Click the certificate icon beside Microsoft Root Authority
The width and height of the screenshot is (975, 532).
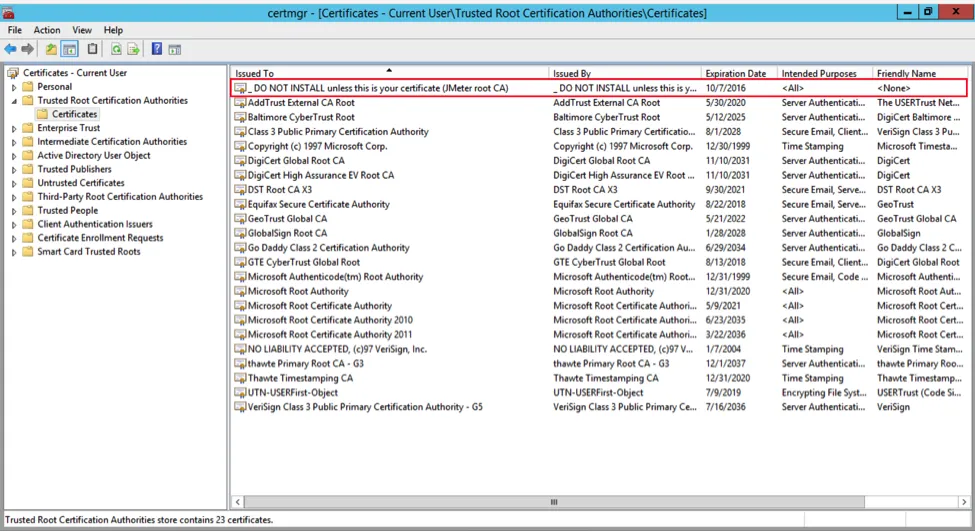click(x=240, y=291)
